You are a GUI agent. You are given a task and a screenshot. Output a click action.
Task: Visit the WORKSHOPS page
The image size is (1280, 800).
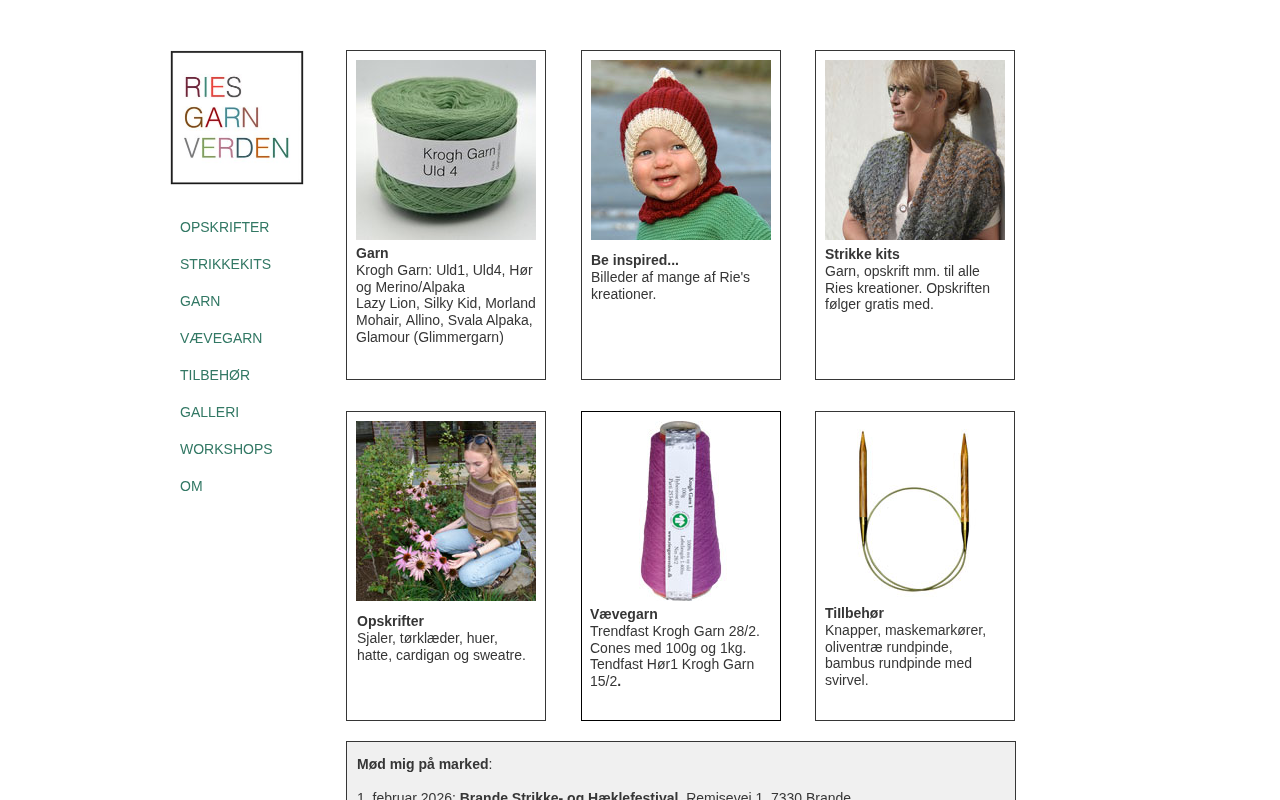226,449
